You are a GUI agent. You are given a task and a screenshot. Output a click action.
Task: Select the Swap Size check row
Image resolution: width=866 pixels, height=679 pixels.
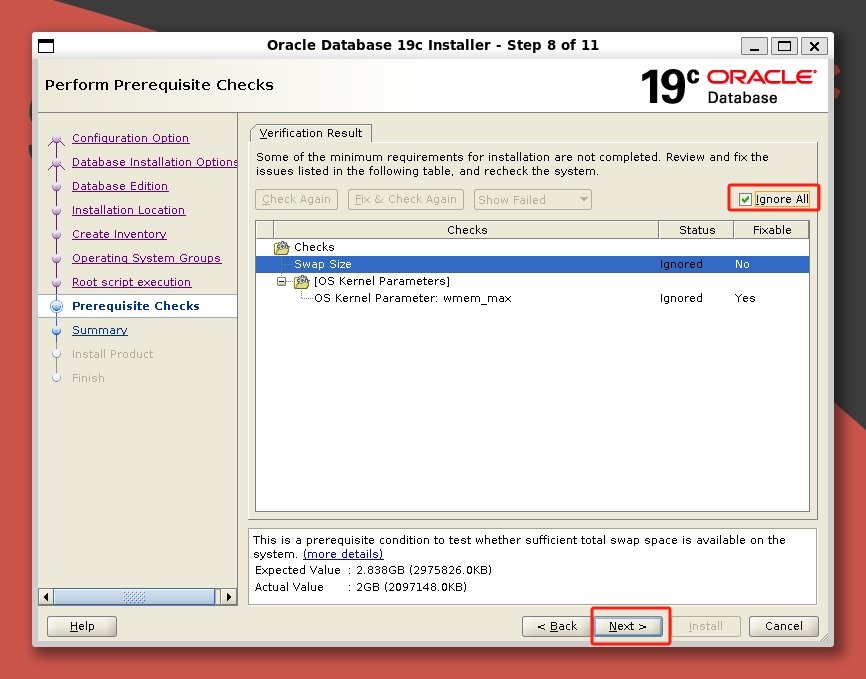[x=322, y=264]
